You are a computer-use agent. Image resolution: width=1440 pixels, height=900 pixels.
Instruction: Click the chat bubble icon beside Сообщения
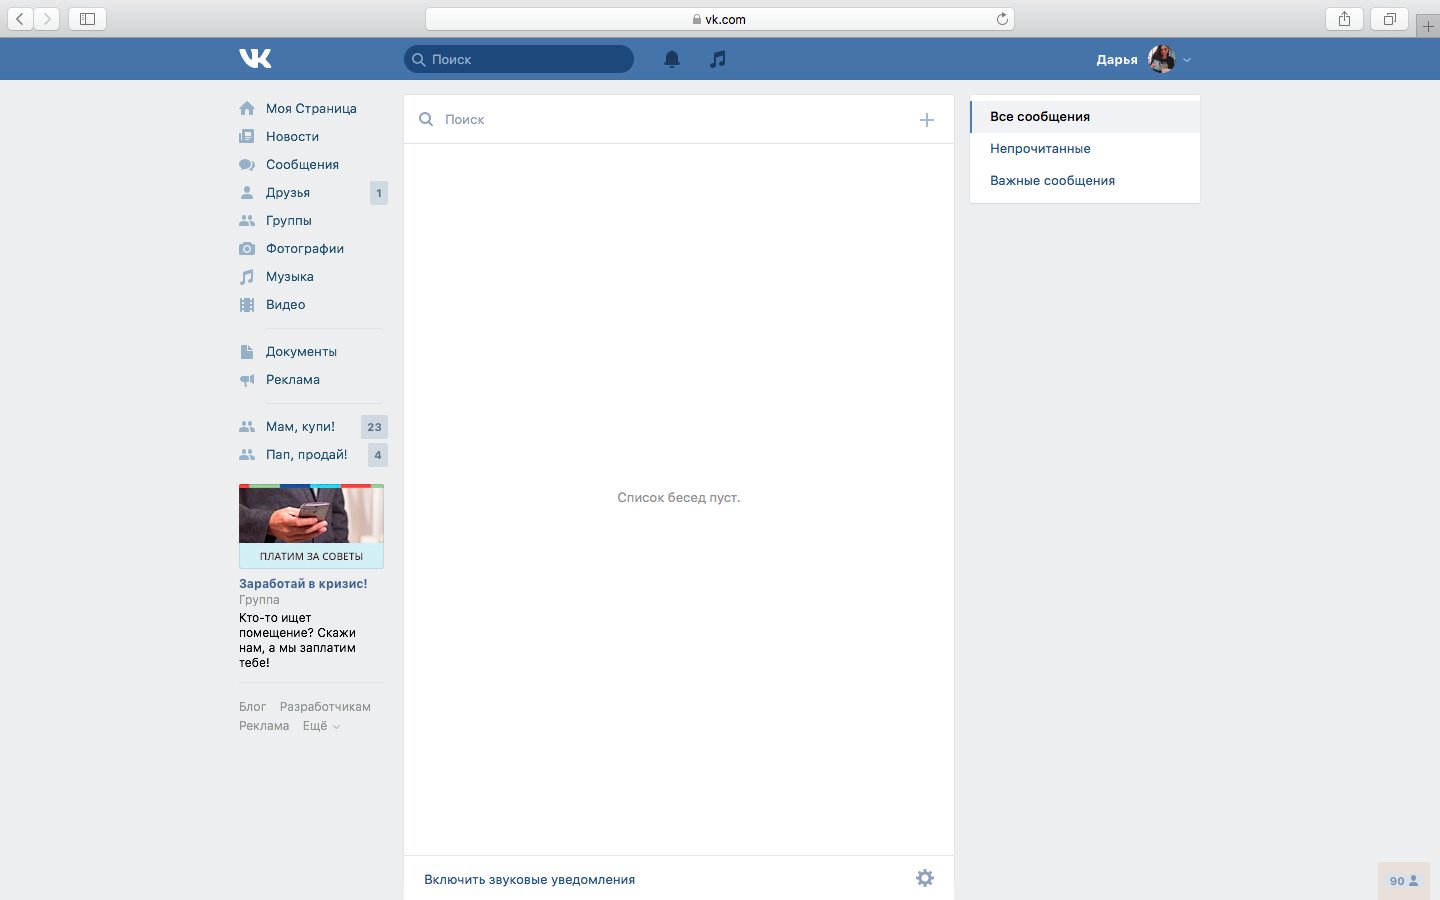247,164
